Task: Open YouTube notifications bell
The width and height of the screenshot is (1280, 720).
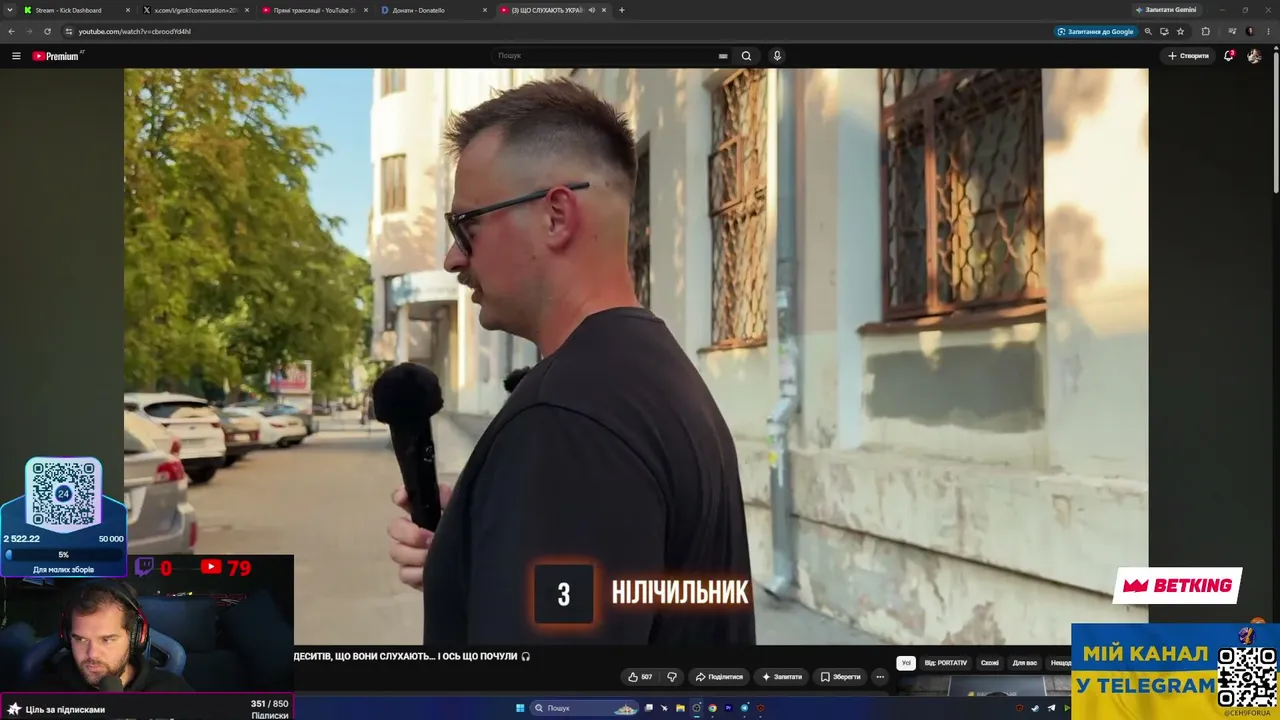Action: 1229,56
